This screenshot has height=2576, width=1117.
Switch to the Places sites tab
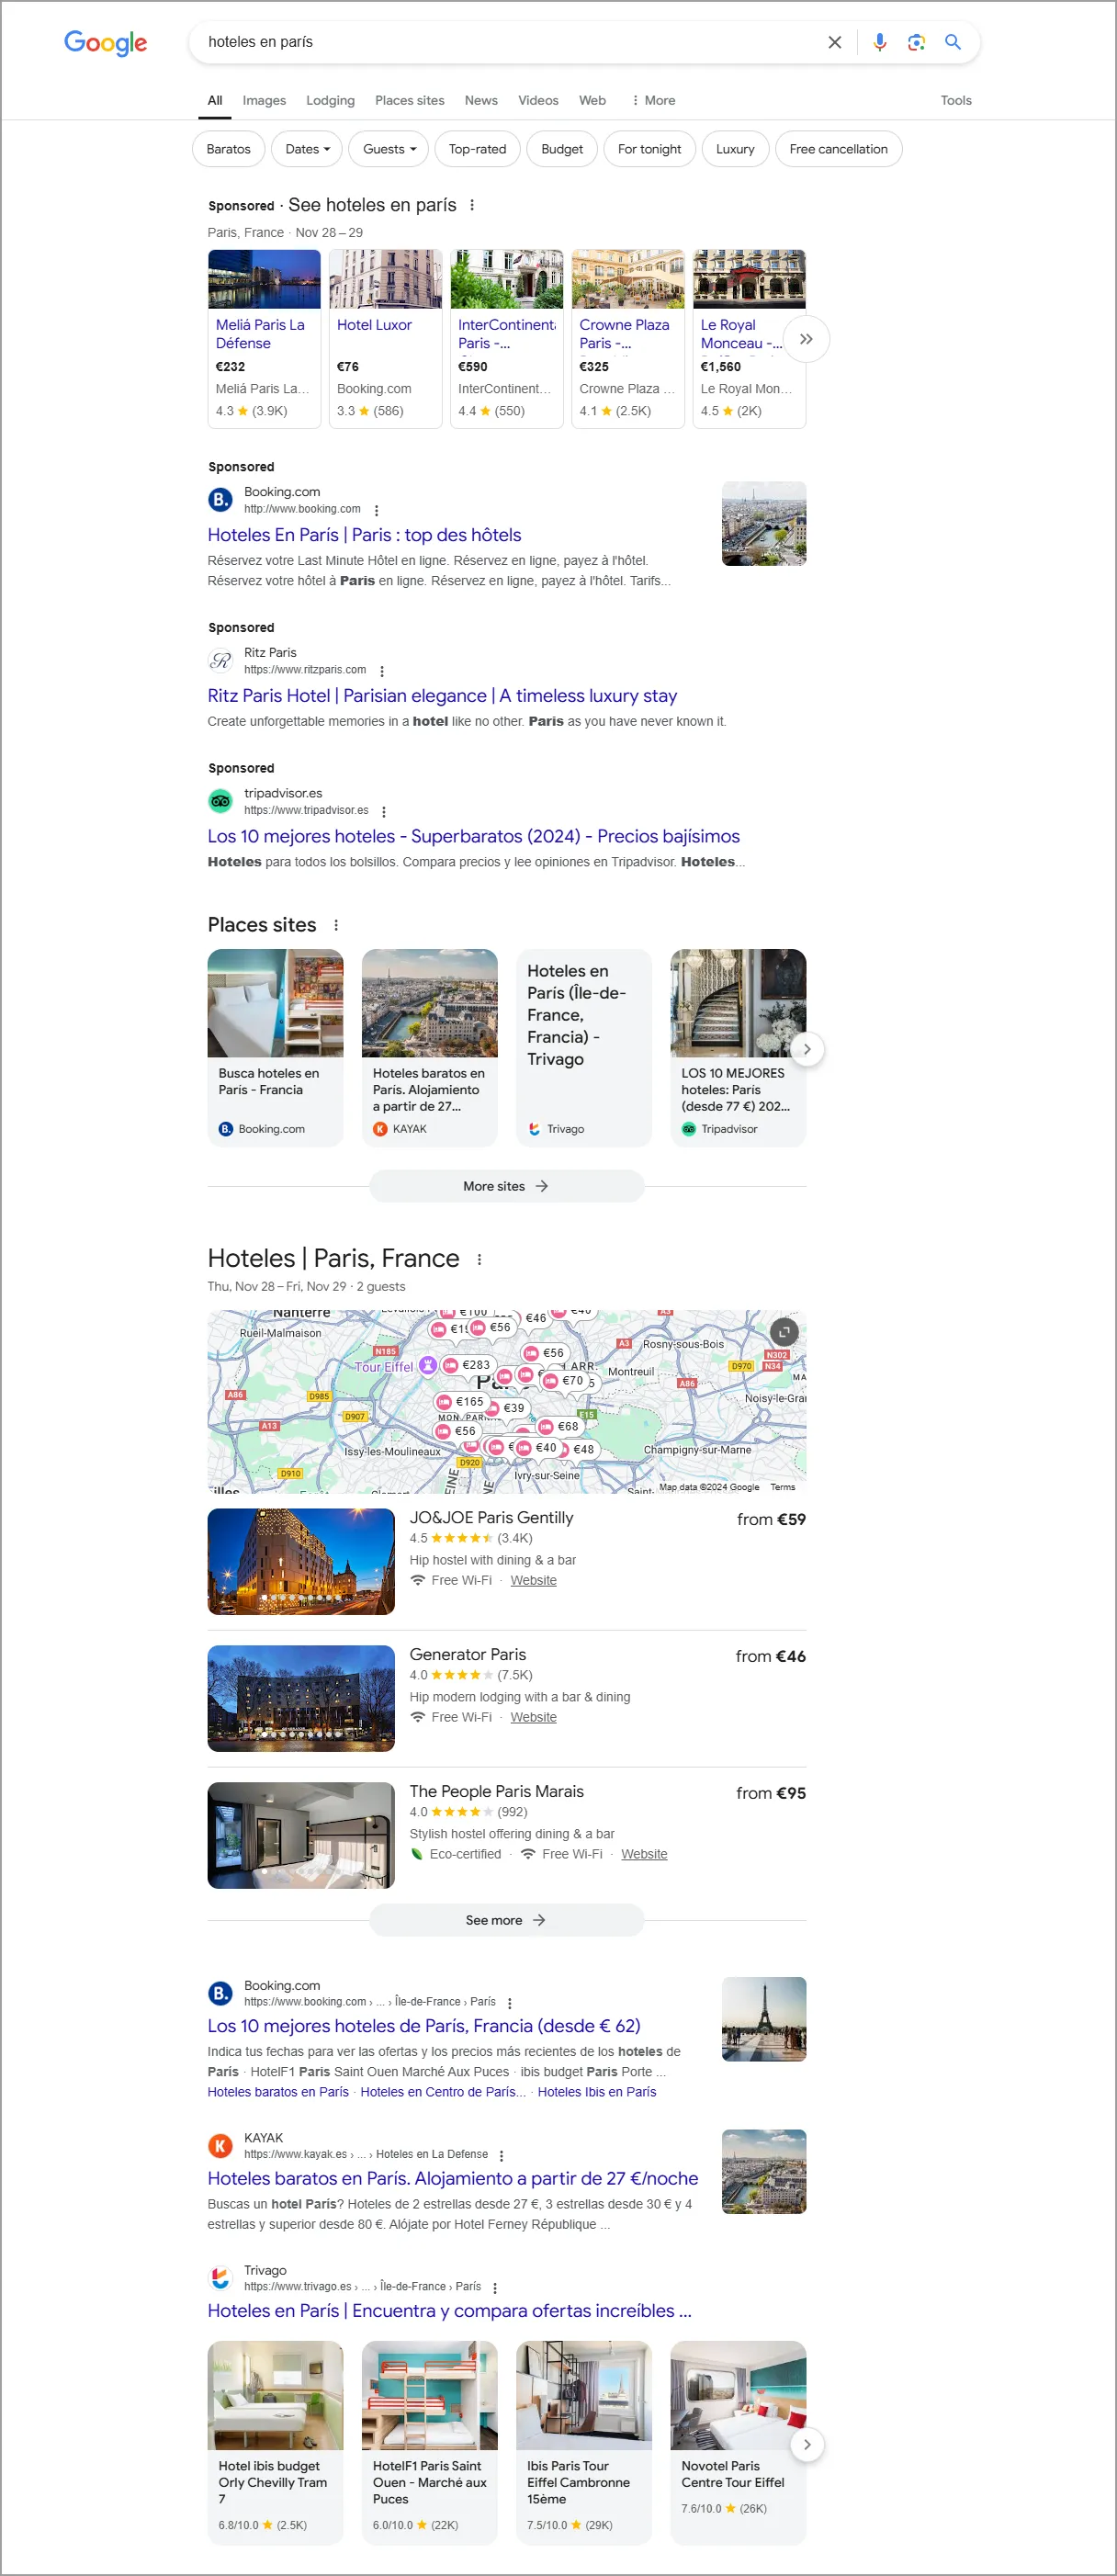pyautogui.click(x=410, y=100)
